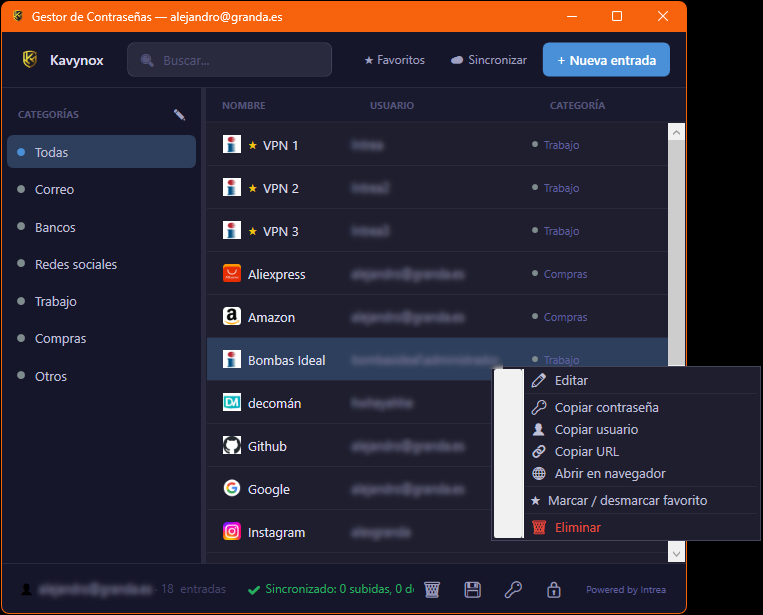Click the edit categories pencil icon
763x615 pixels.
179,115
